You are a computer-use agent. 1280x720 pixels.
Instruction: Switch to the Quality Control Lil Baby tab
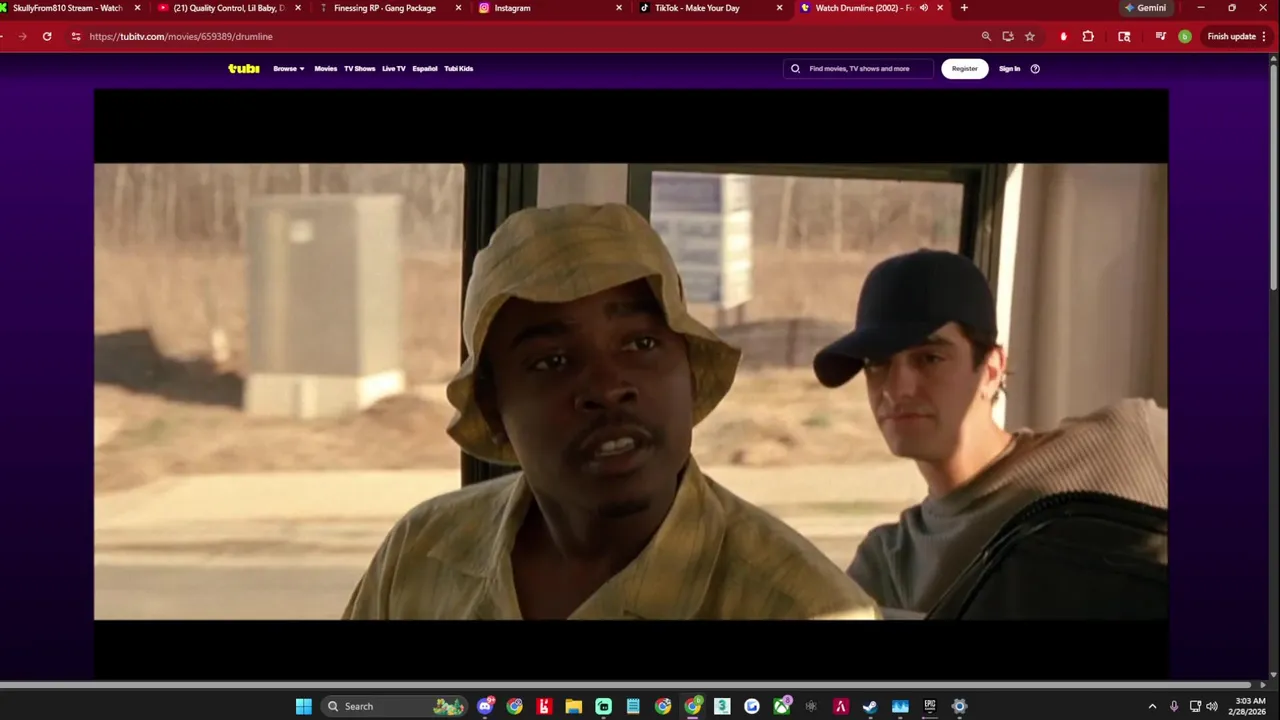[229, 8]
